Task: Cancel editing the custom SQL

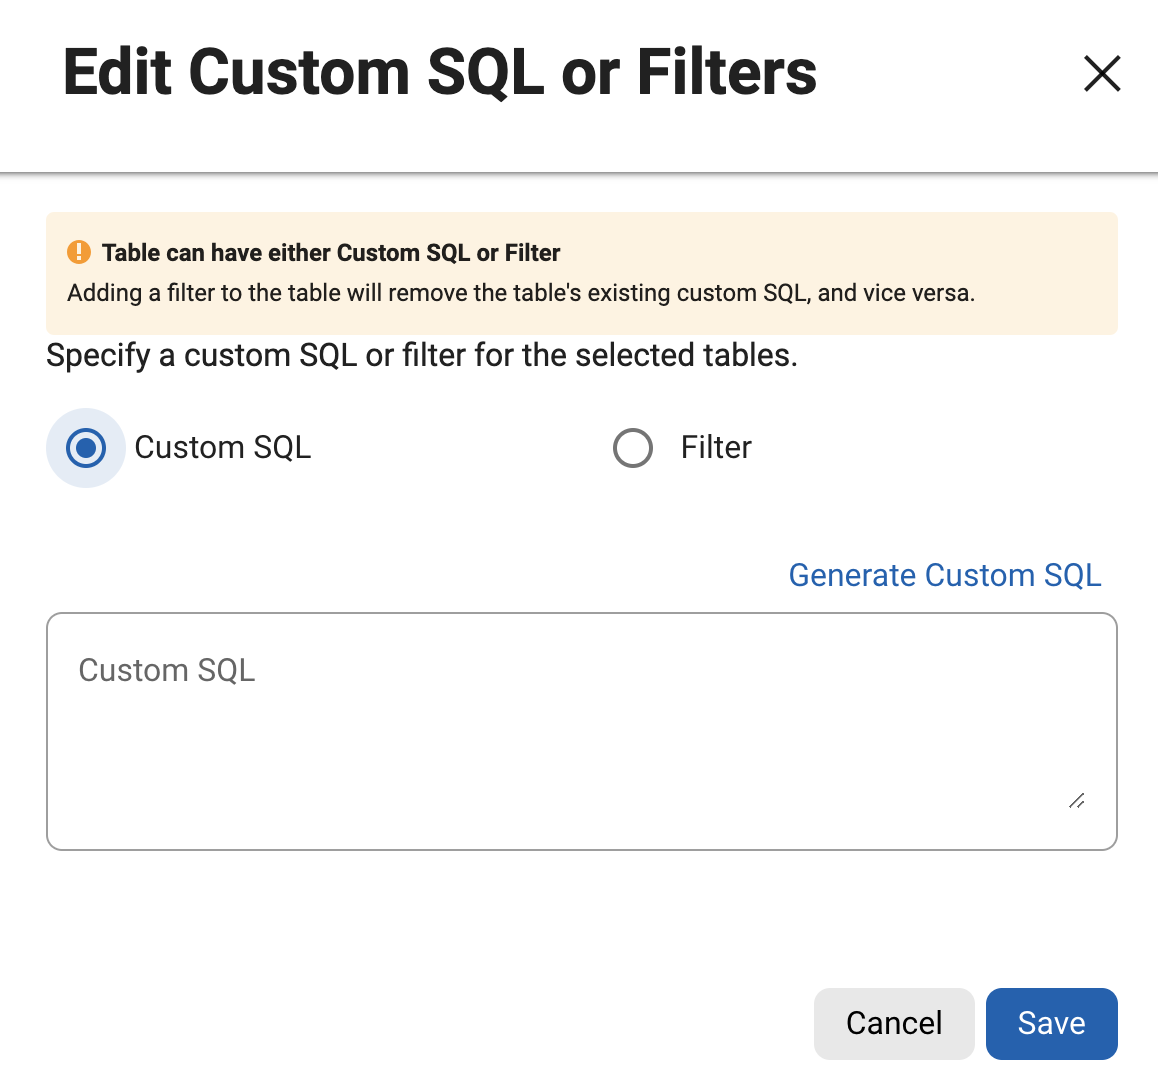Action: [x=893, y=1023]
